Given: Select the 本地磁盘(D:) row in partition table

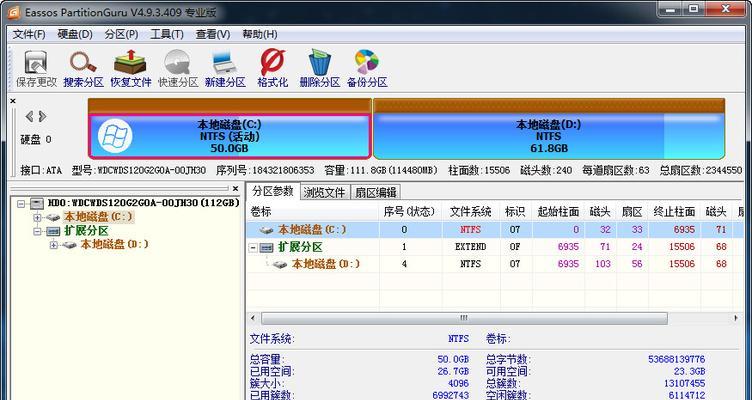Looking at the screenshot, I should [x=496, y=264].
